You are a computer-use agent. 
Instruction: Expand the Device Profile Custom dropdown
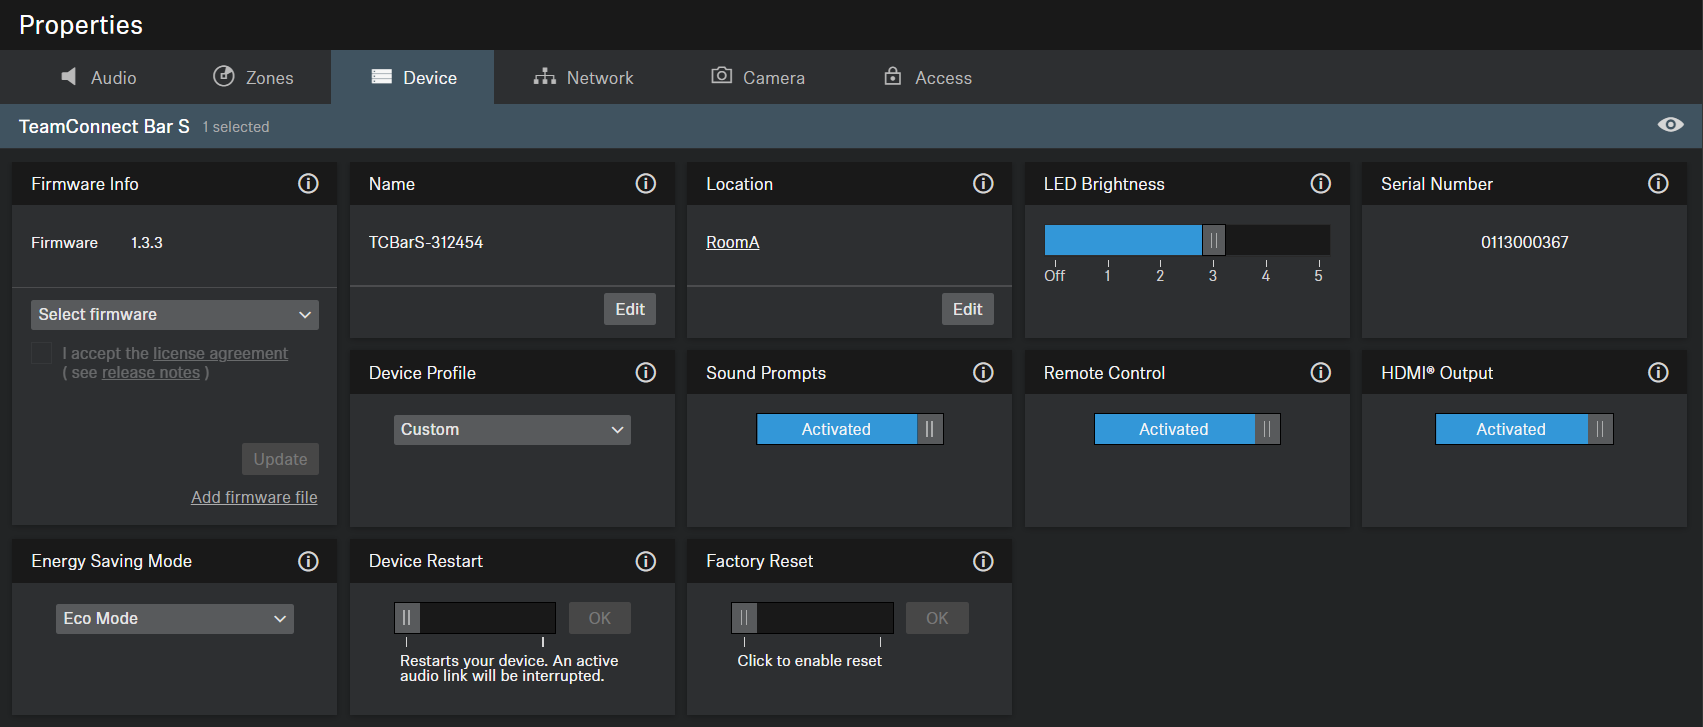click(512, 430)
